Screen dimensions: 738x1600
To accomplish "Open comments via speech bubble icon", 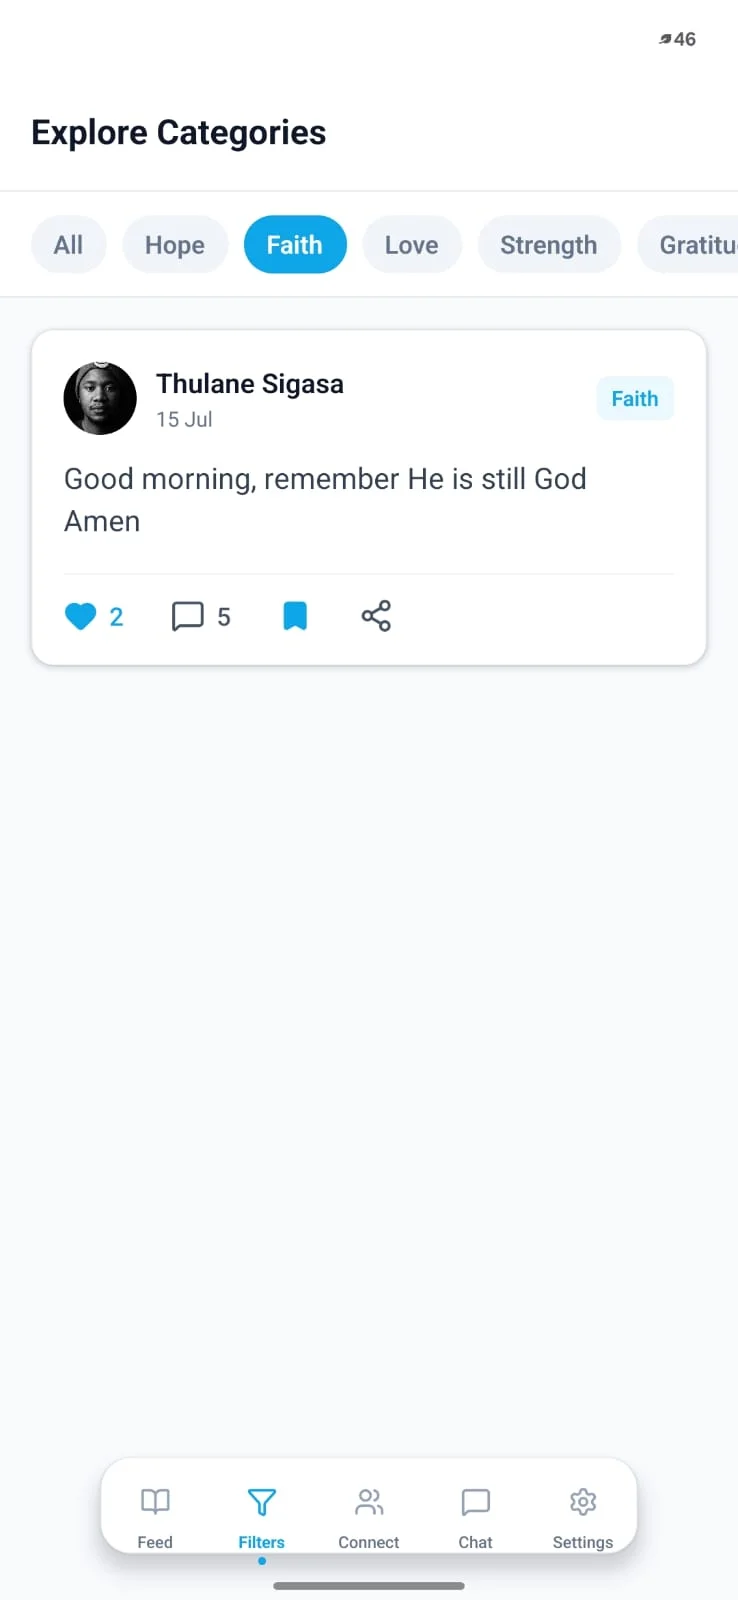I will pos(187,616).
